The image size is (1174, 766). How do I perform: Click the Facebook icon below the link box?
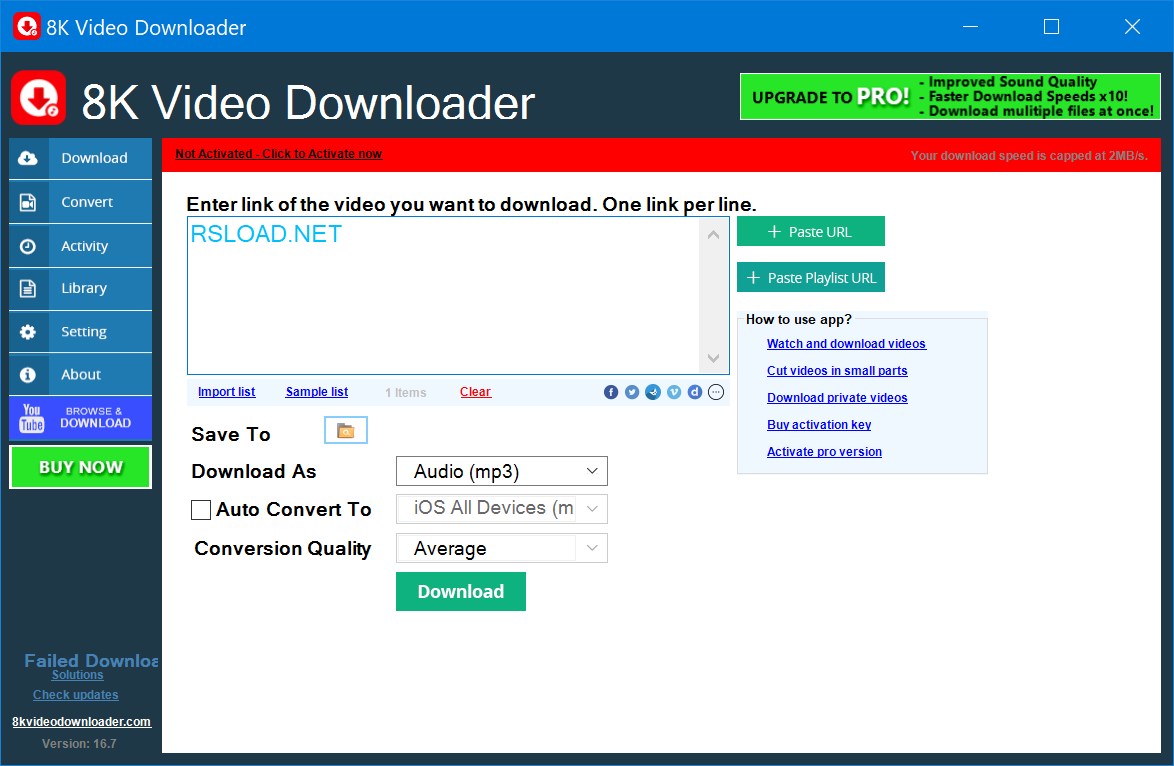(x=611, y=392)
